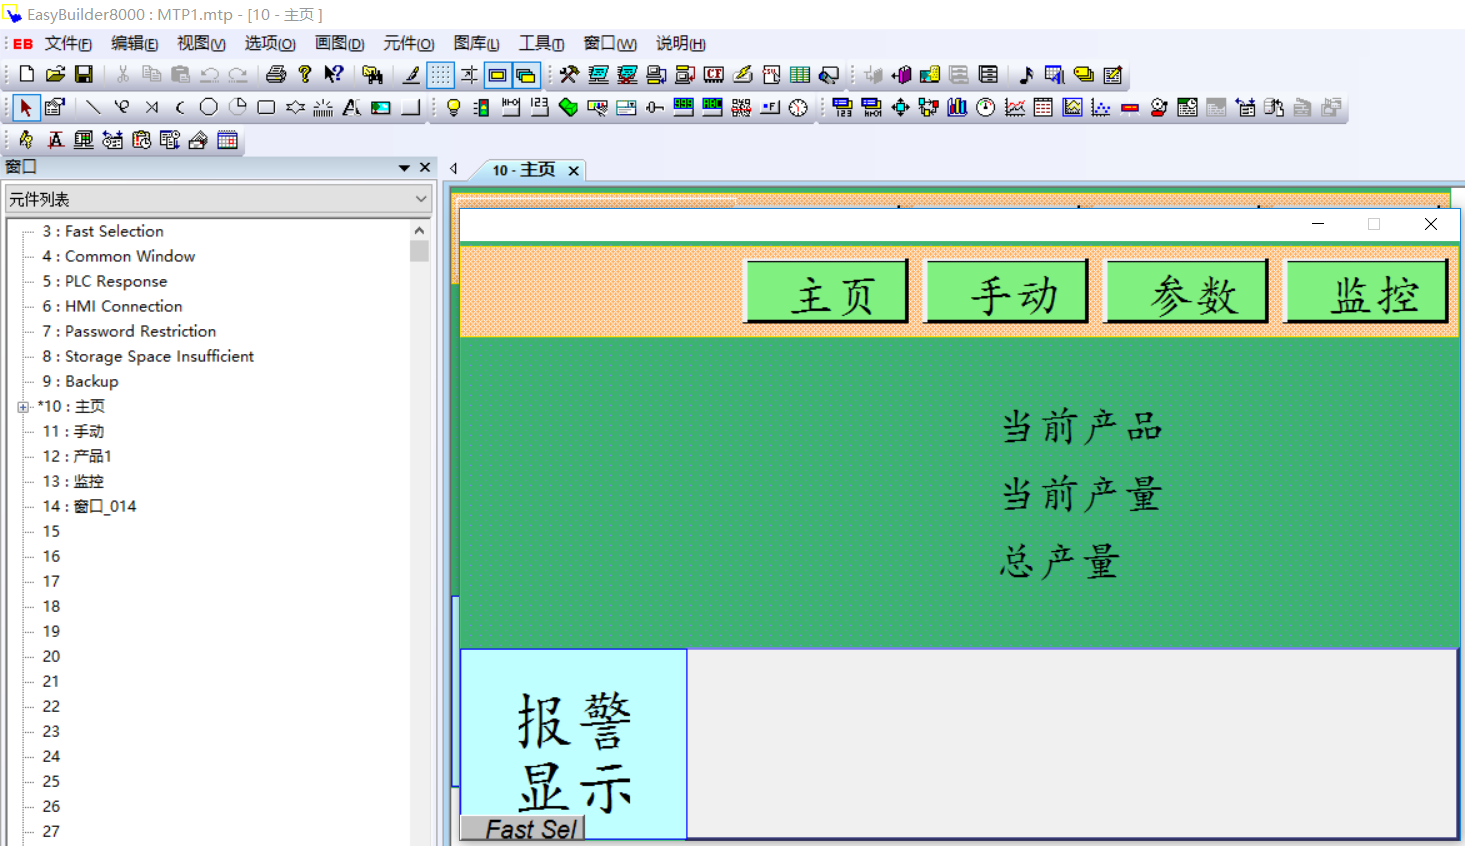
Task: Choose the text tool letter A icon
Action: click(x=351, y=107)
